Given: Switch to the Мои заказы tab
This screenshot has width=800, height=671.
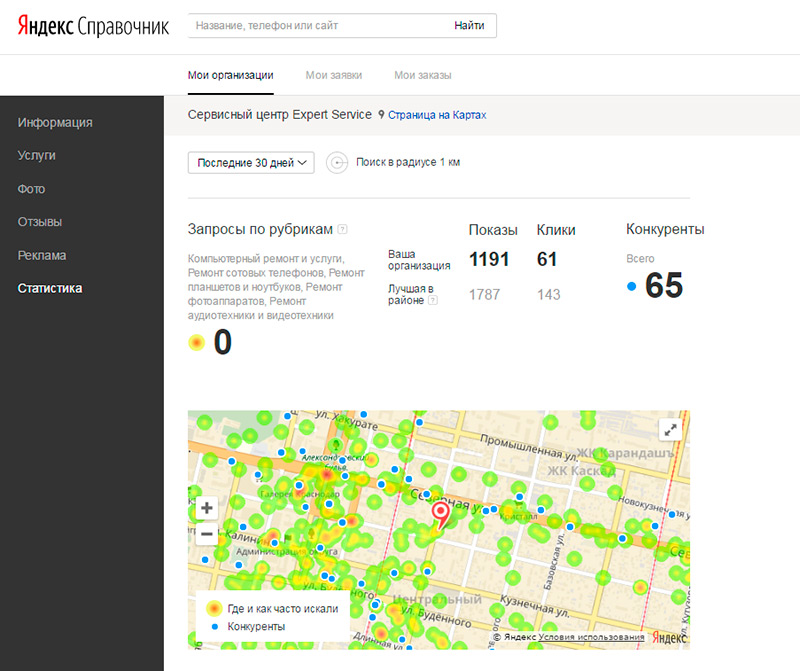Looking at the screenshot, I should [x=422, y=75].
